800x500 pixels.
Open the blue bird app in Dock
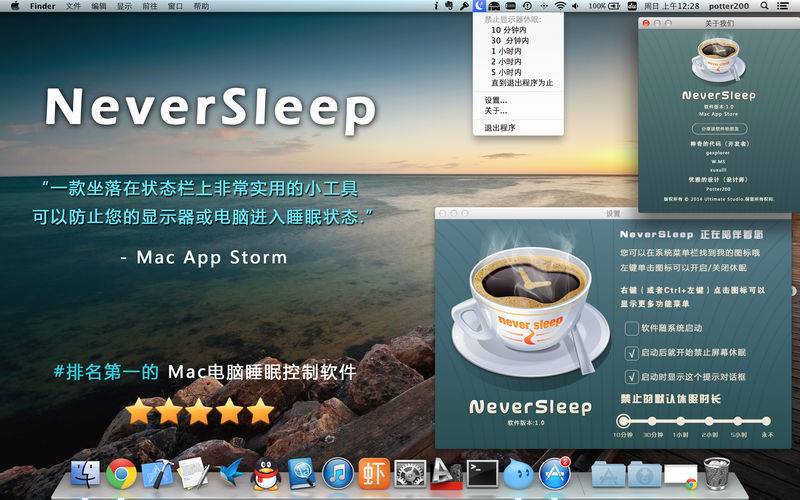231,473
